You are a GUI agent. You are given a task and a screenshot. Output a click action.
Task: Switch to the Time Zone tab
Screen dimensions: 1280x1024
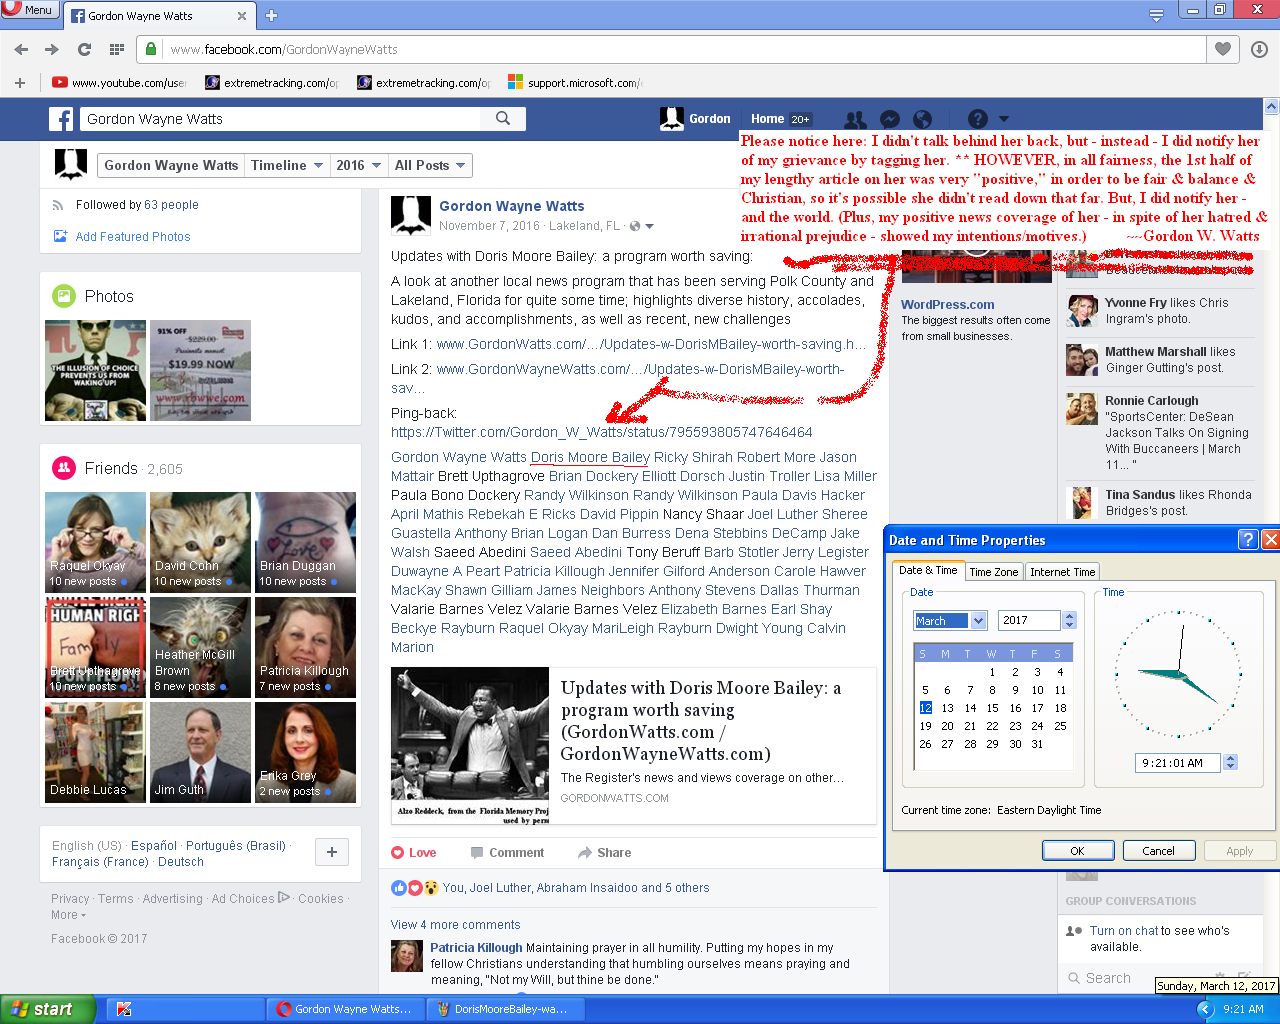click(993, 572)
